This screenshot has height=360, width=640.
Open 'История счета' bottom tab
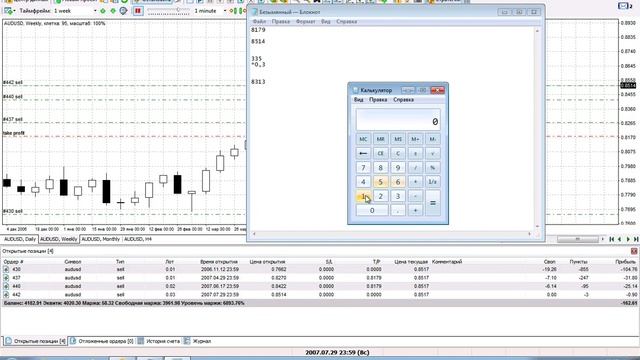[158, 341]
